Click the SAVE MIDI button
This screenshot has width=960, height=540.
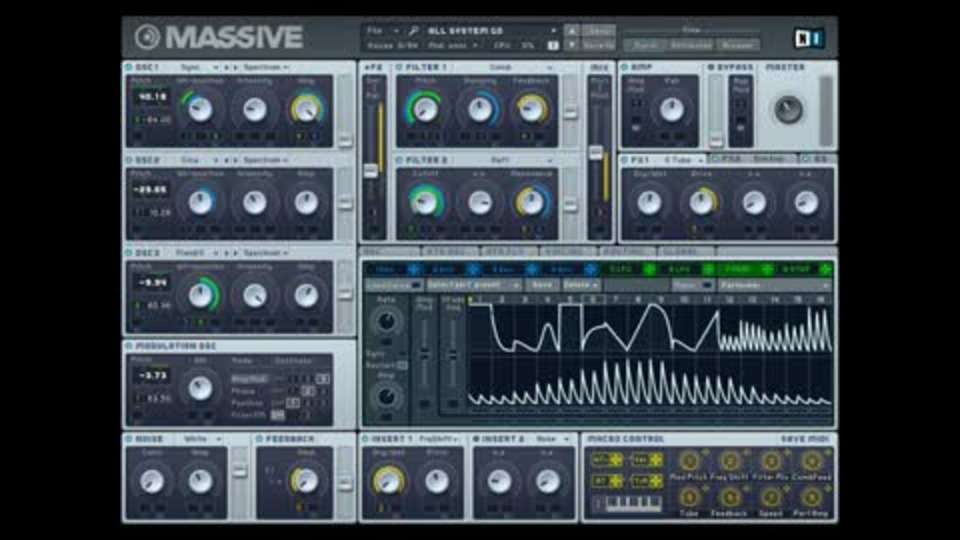(x=804, y=439)
